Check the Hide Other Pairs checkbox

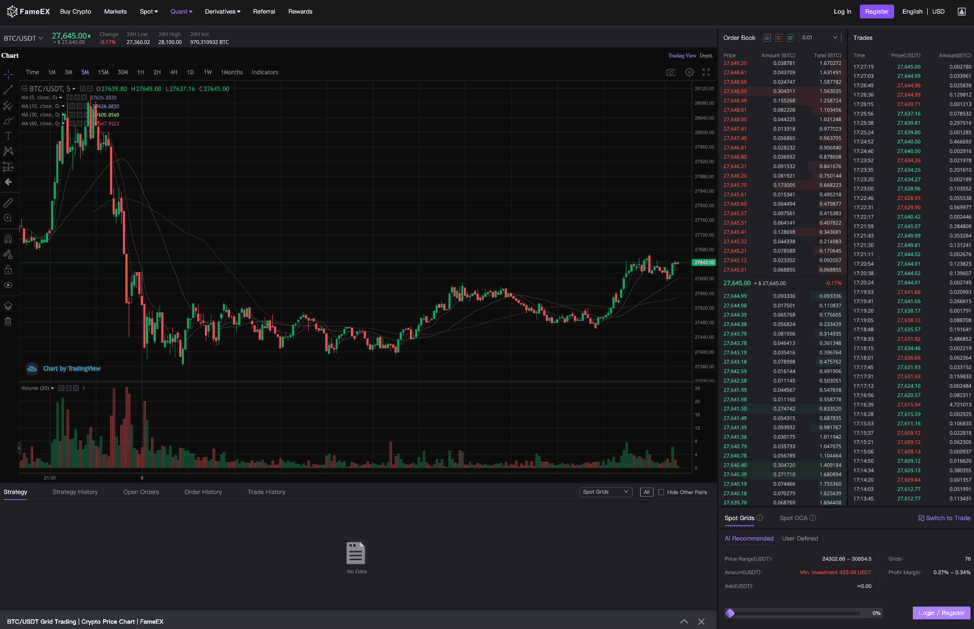[661, 492]
